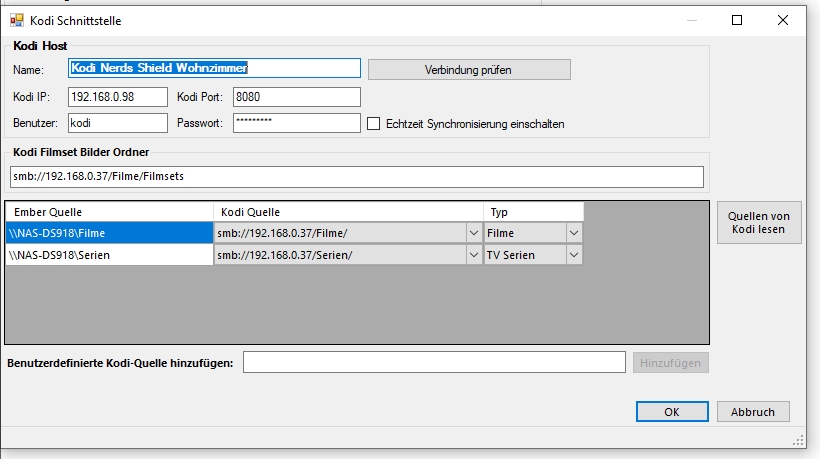Click the window resize grip corner
This screenshot has width=820, height=459.
pos(799,440)
